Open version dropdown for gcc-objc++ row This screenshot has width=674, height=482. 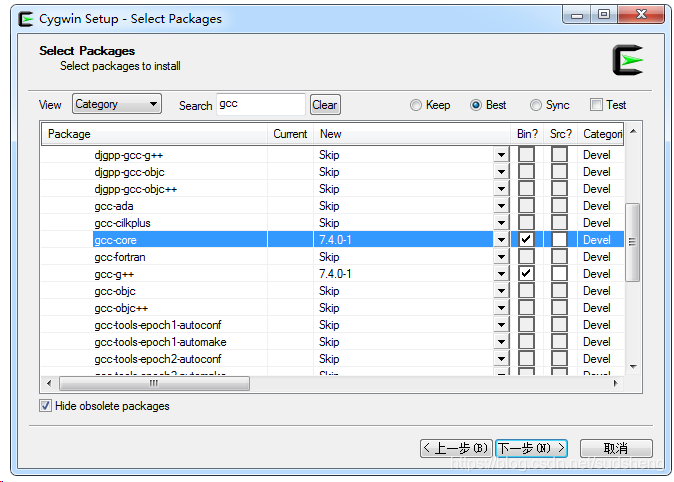(x=501, y=308)
